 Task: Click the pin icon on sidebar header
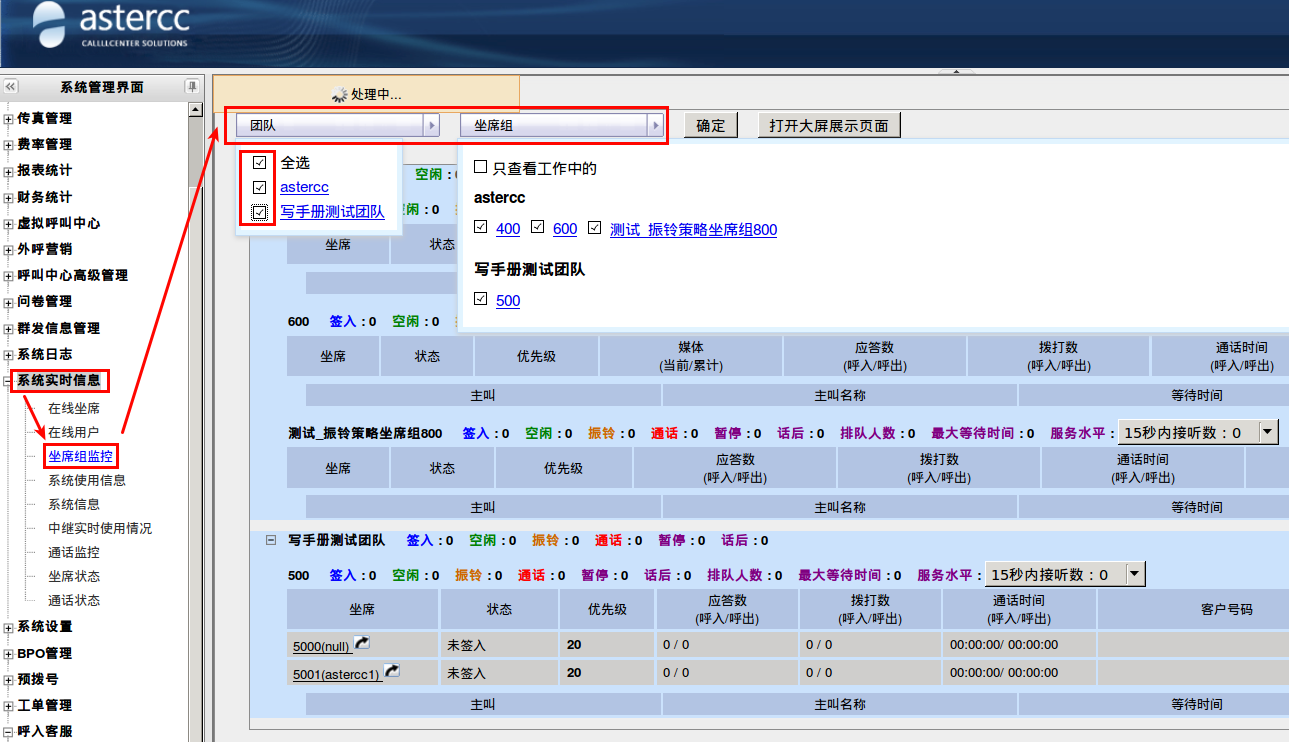point(192,87)
